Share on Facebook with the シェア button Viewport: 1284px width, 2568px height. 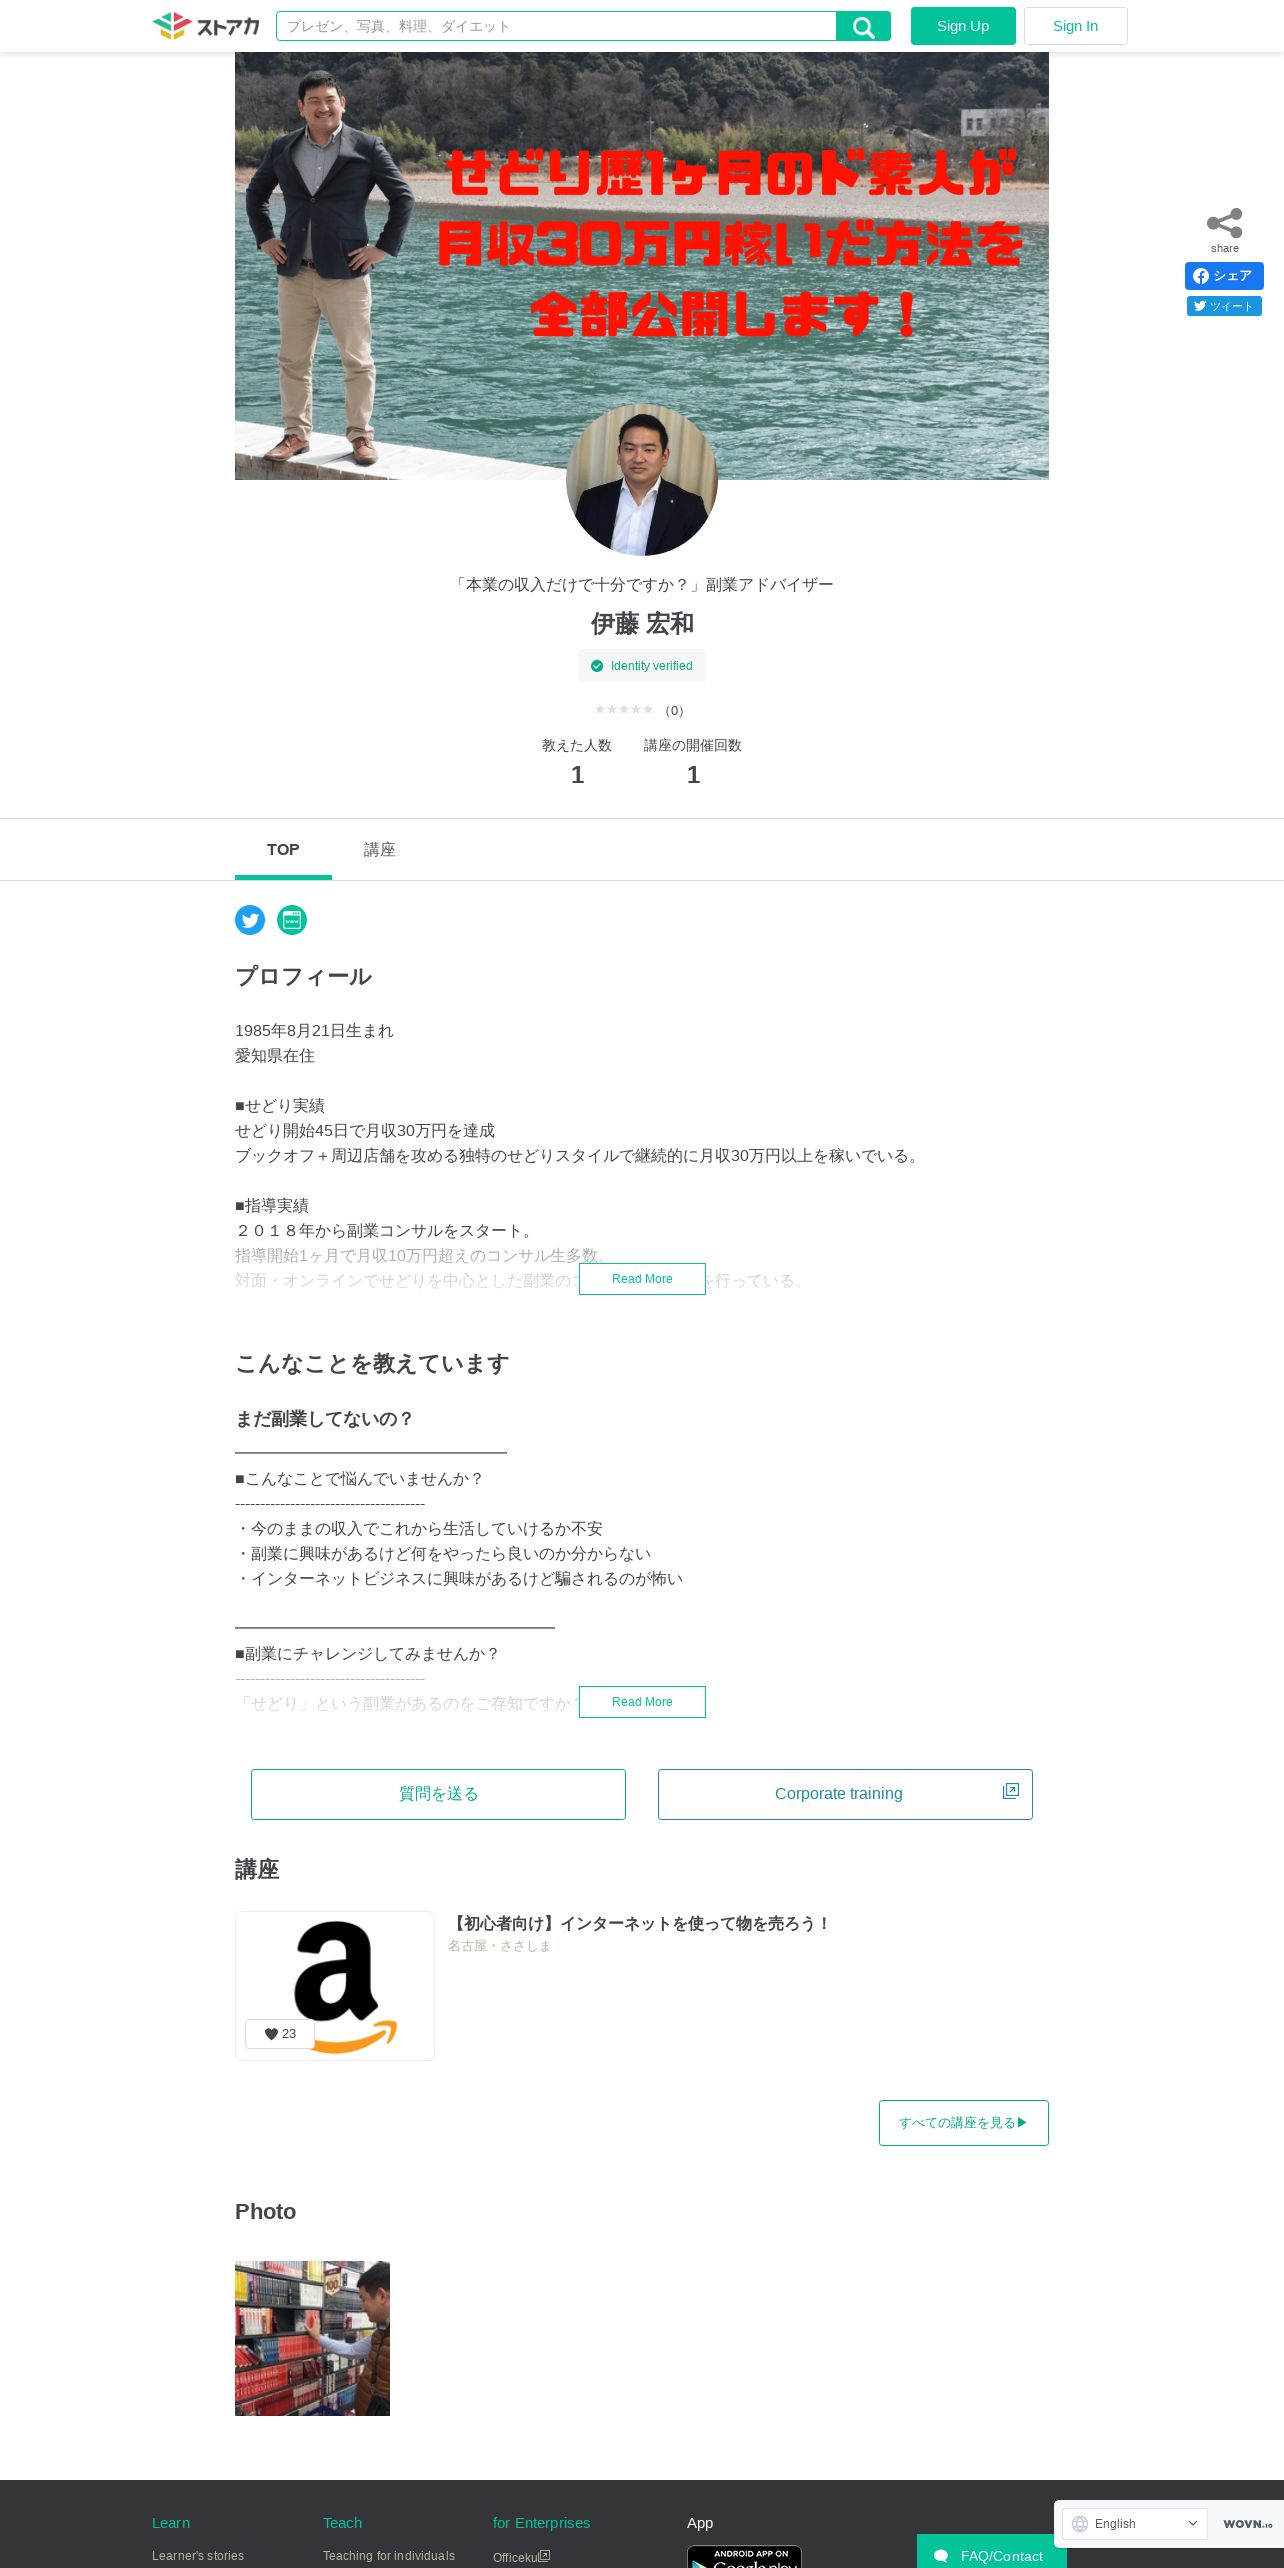[1224, 276]
